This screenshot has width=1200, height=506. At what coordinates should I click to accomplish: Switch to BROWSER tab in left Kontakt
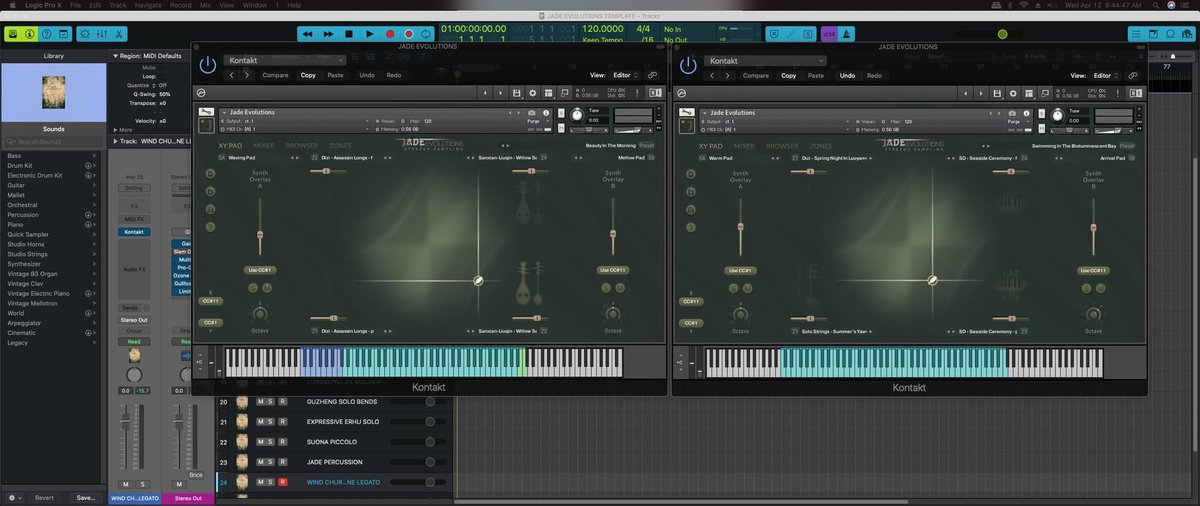pyautogui.click(x=302, y=146)
